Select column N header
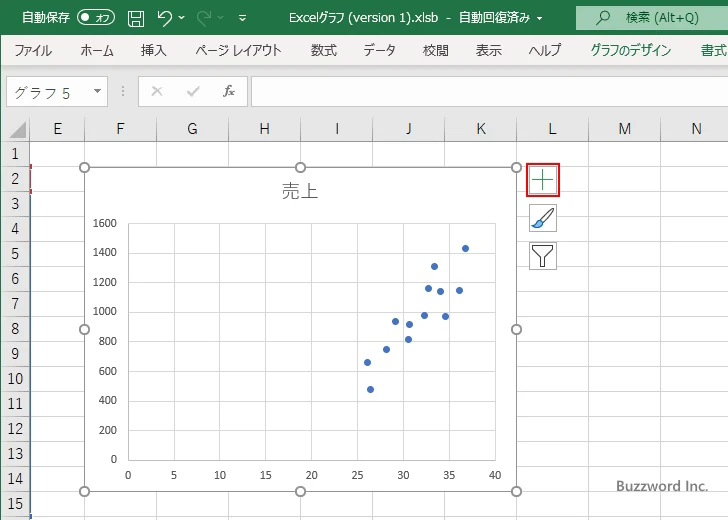The width and height of the screenshot is (728, 520). 696,129
